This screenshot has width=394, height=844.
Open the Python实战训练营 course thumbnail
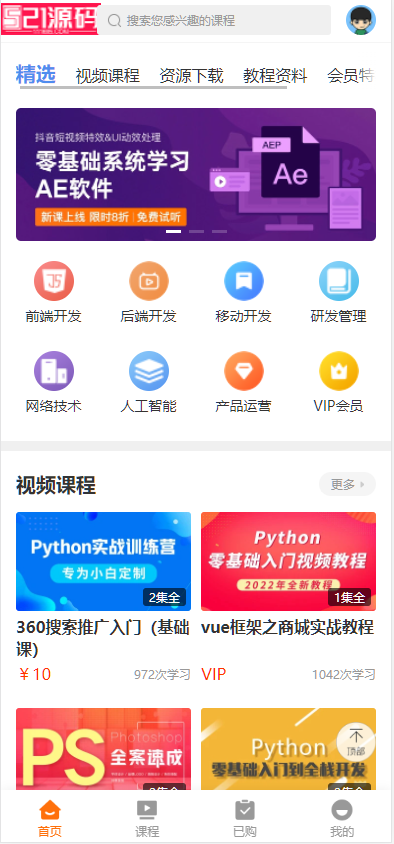103,561
